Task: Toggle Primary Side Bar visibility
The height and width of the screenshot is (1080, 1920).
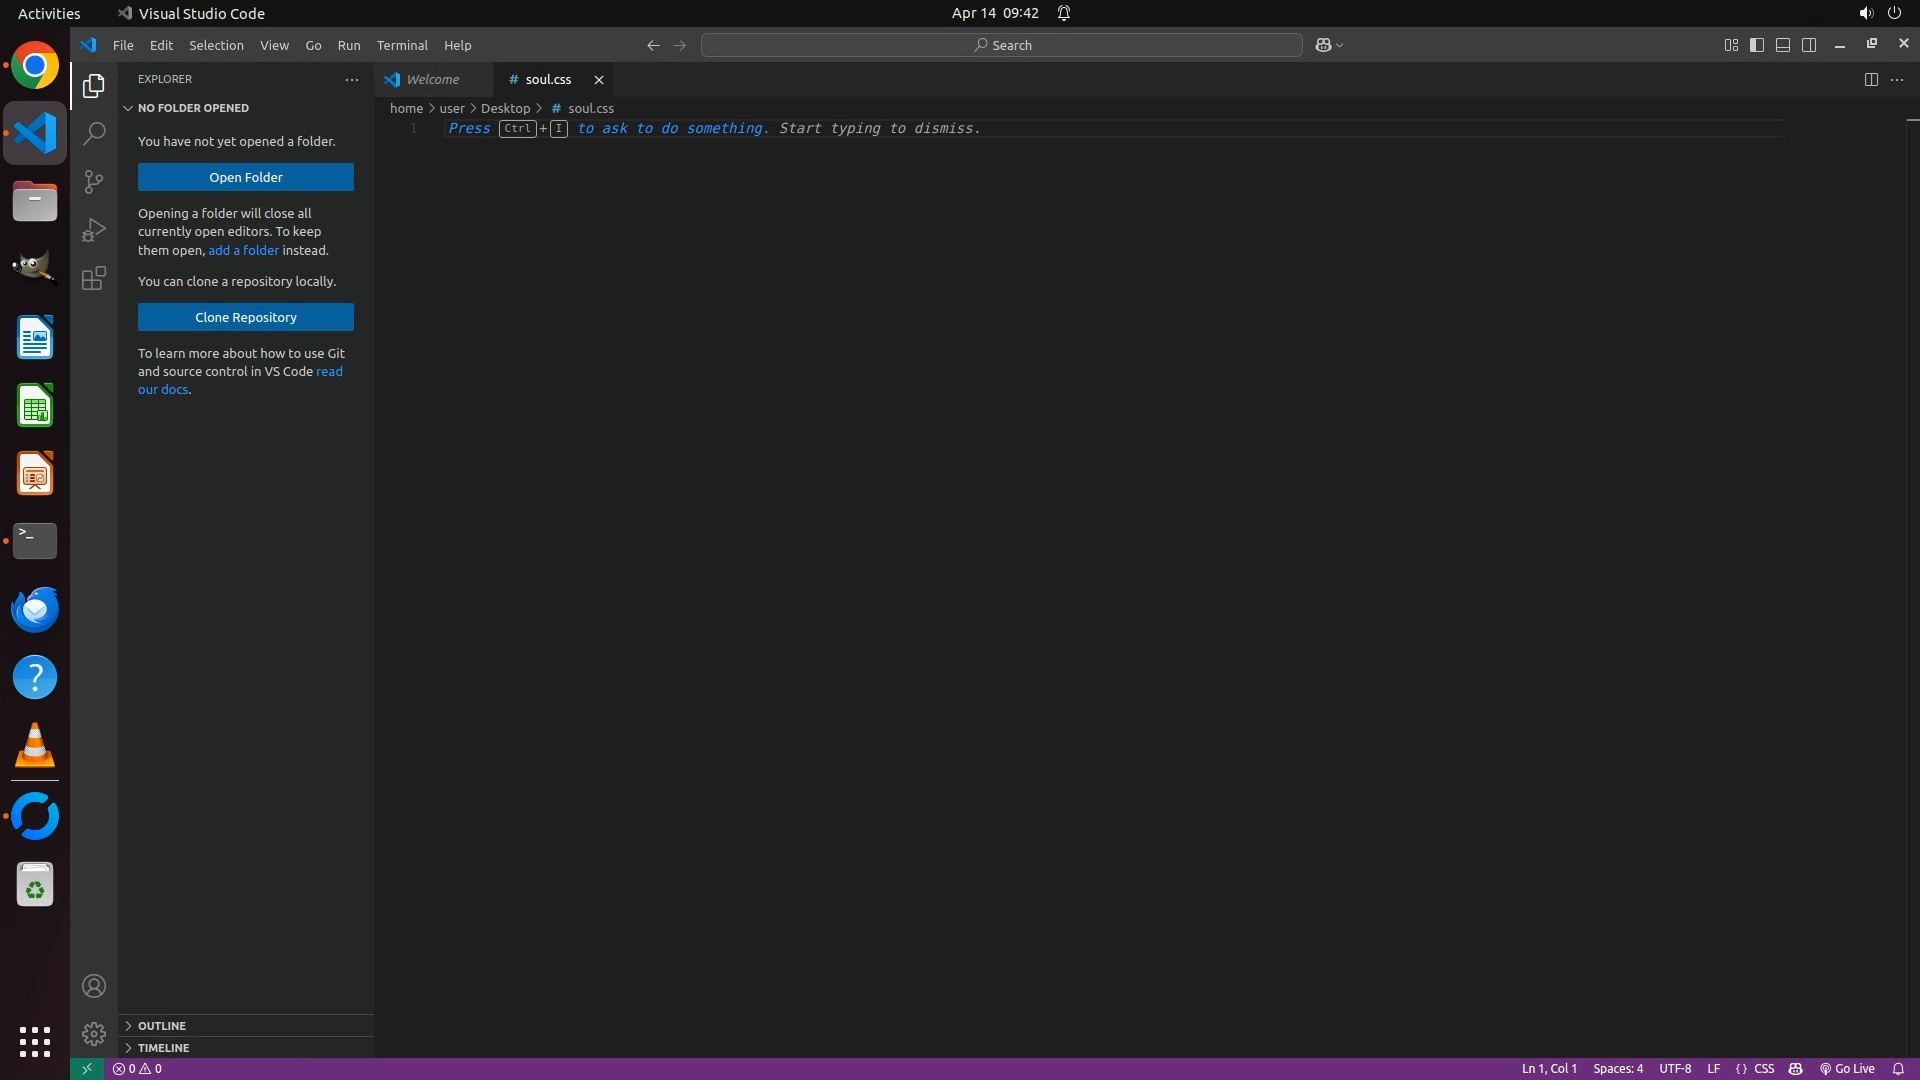Action: [1757, 45]
